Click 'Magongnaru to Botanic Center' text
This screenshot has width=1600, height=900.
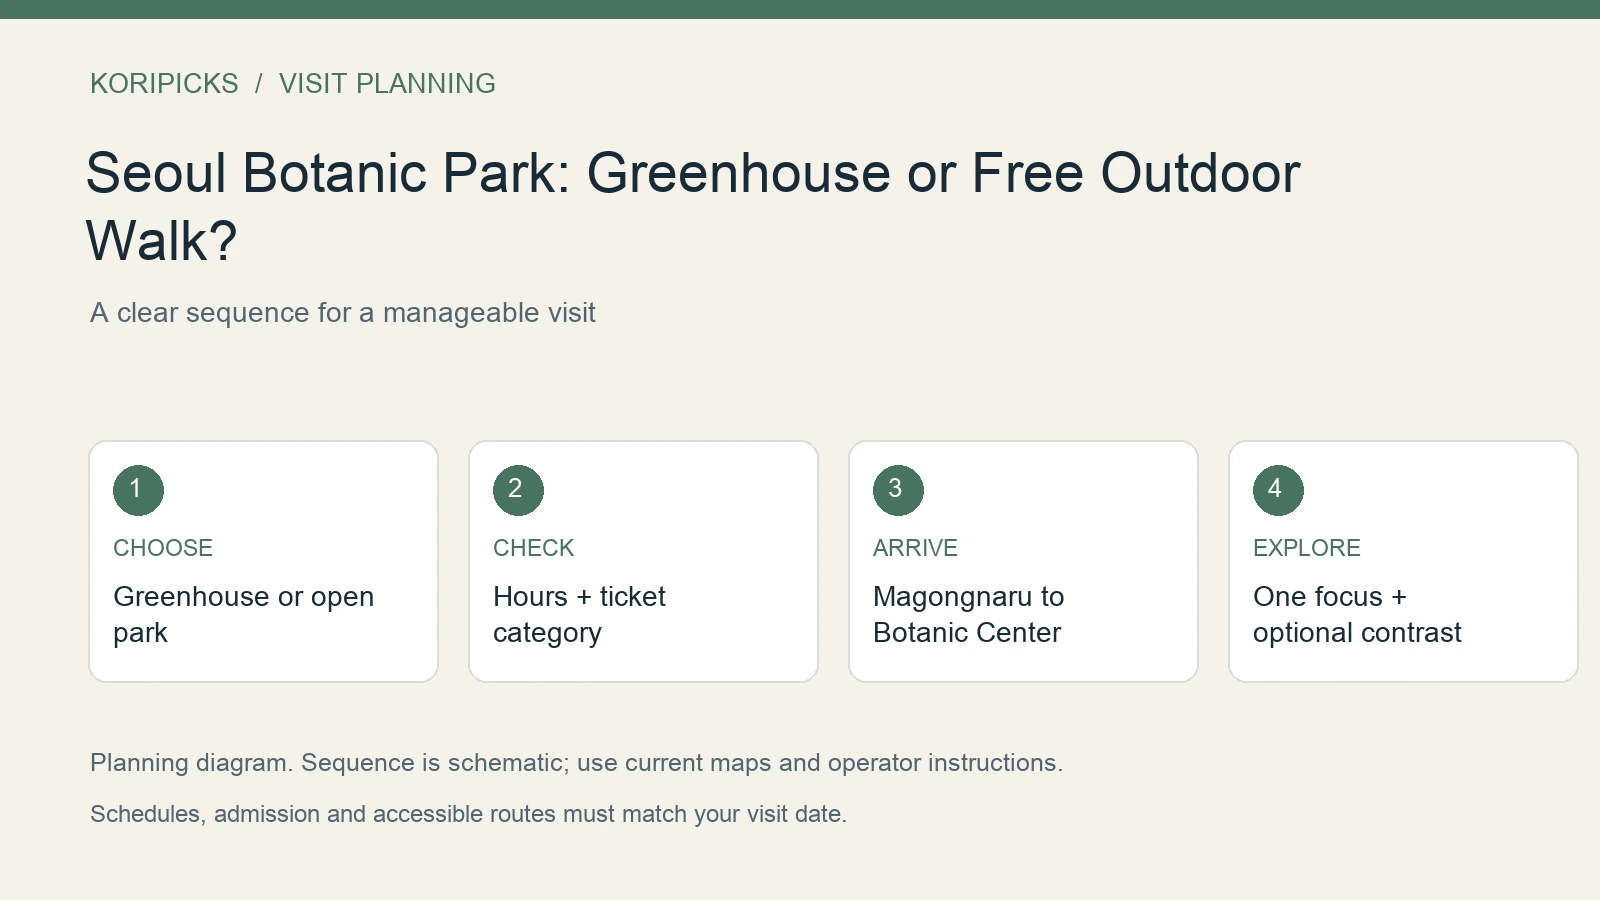pyautogui.click(x=969, y=614)
